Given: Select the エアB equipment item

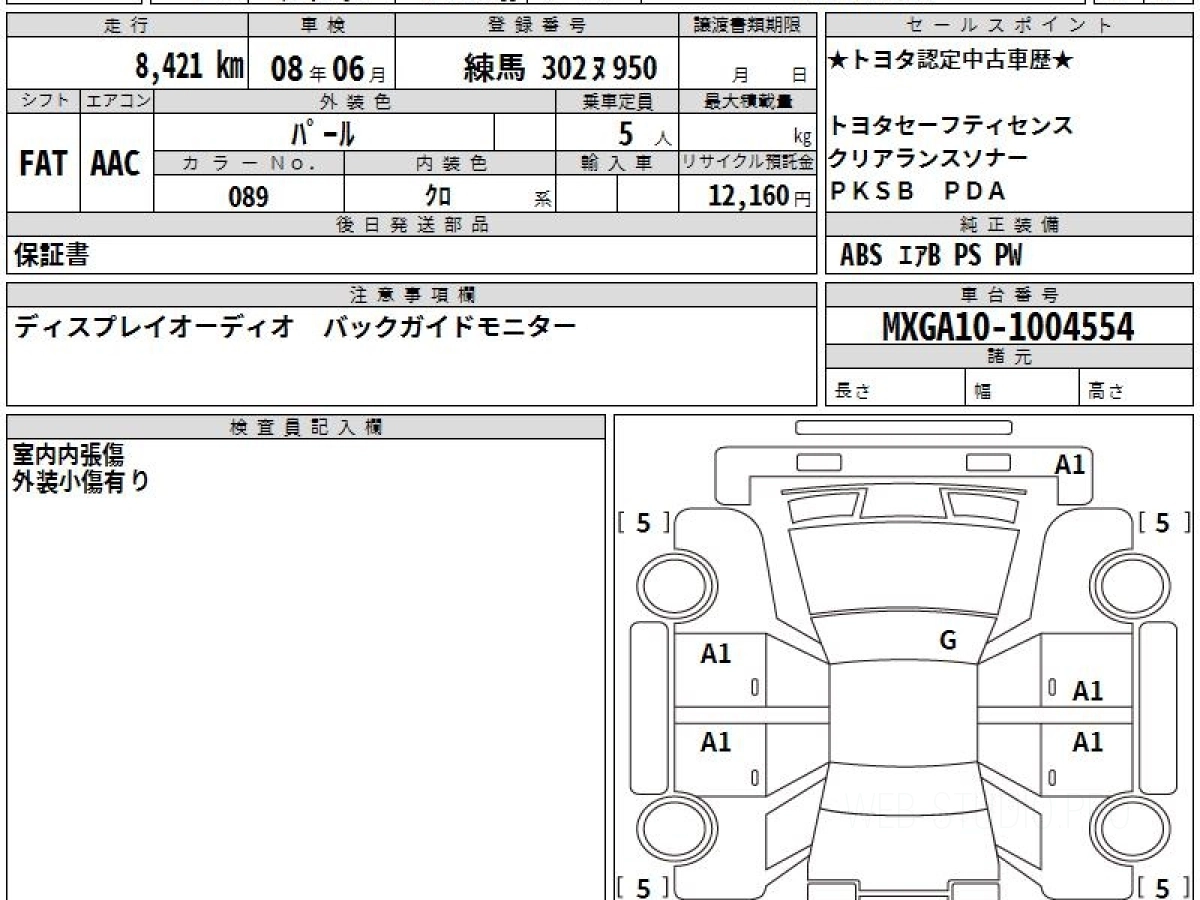Looking at the screenshot, I should [919, 256].
